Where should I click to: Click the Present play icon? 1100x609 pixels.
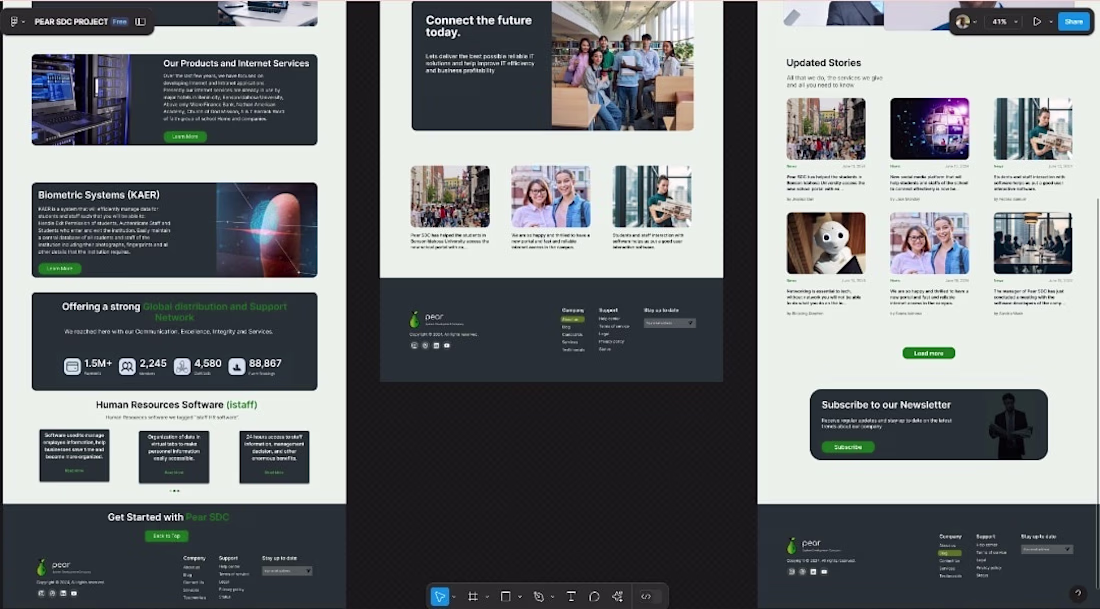click(x=1037, y=22)
